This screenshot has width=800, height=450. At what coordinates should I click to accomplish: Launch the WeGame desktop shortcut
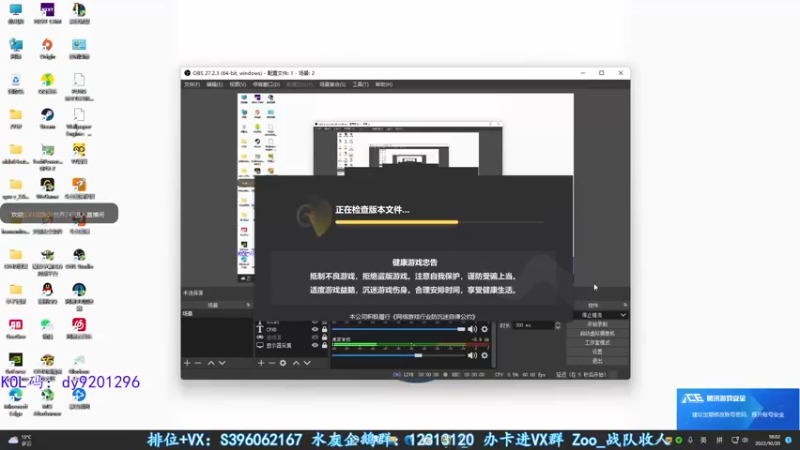[x=47, y=188]
